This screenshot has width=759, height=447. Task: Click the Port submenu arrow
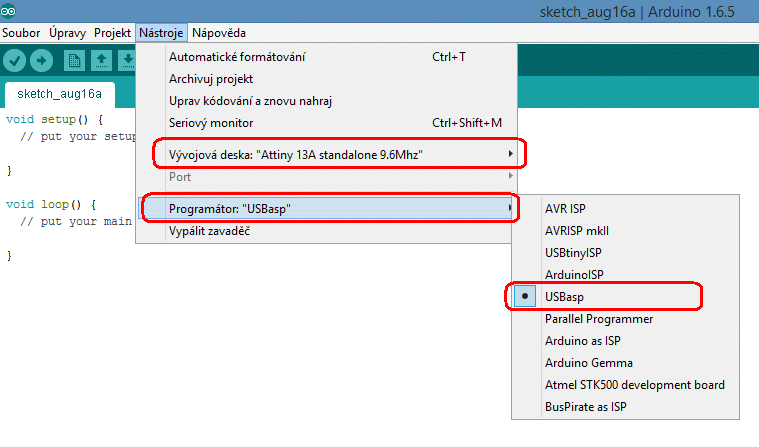pos(510,176)
